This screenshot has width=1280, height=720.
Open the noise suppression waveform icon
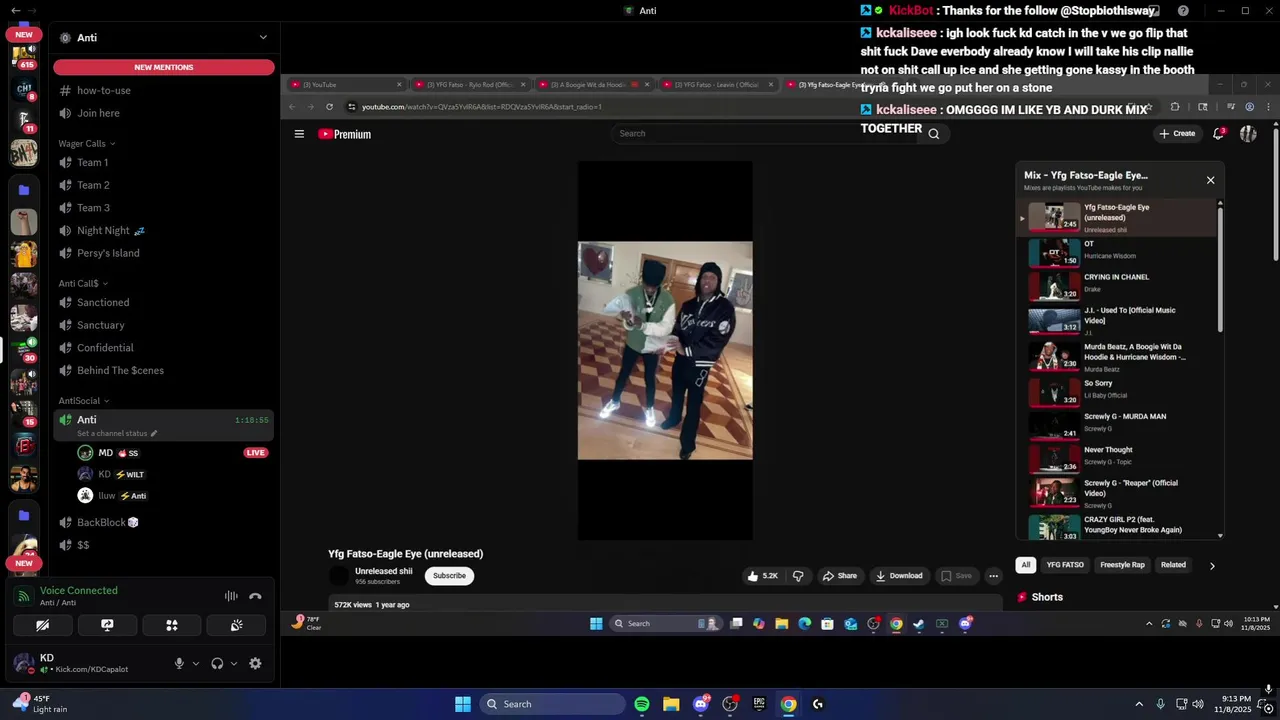point(231,596)
